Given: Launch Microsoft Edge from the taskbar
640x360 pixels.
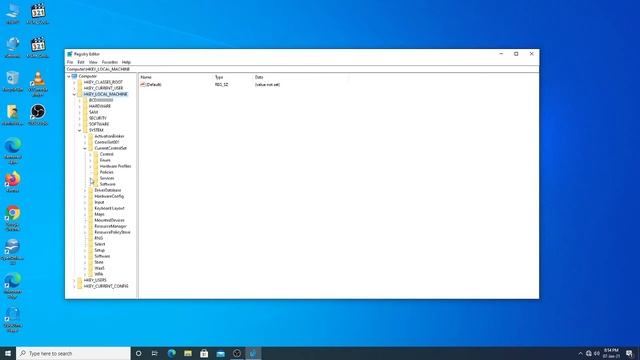Looking at the screenshot, I should click(x=171, y=353).
